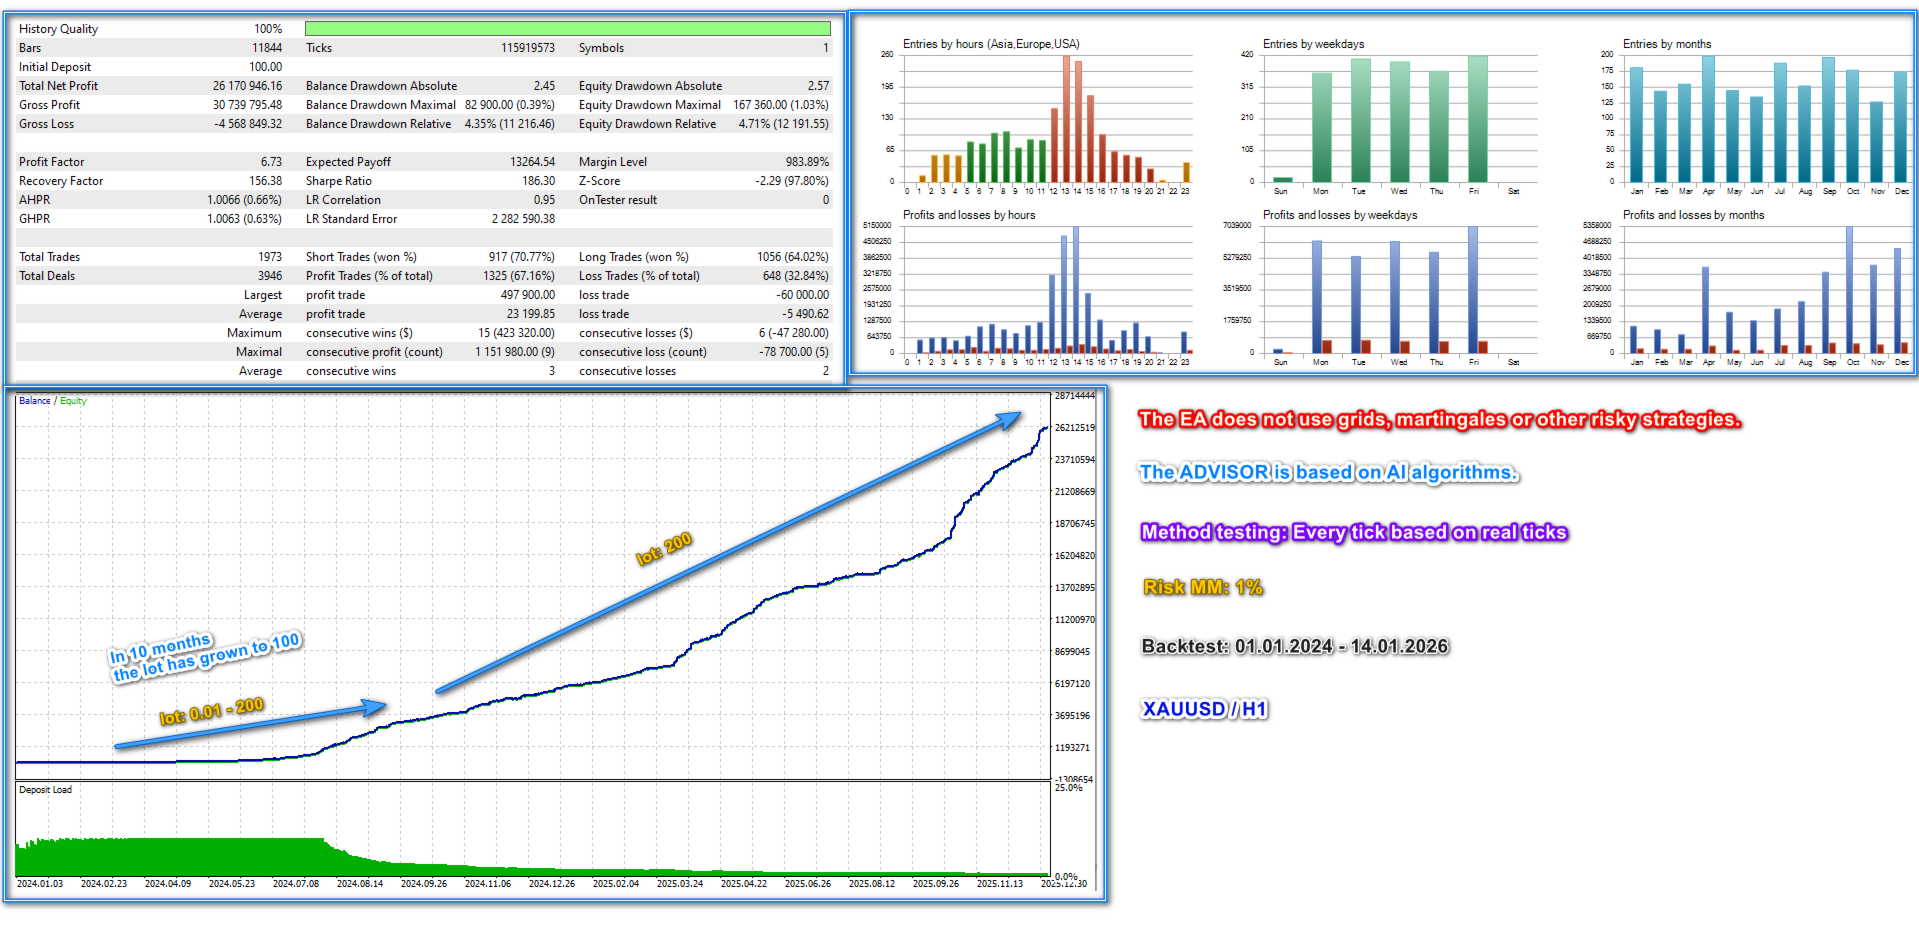The height and width of the screenshot is (929, 1919).
Task: Click the Backtest date range text
Action: click(1294, 647)
